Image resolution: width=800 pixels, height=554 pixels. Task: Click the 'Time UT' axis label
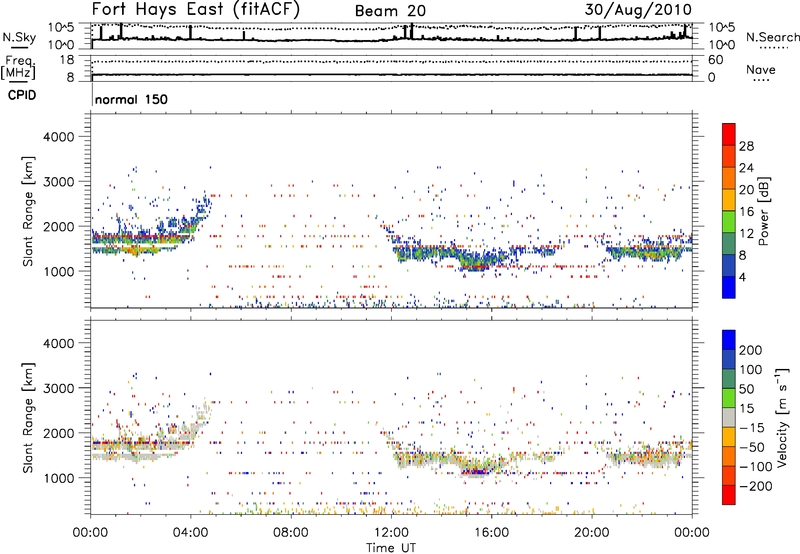[x=391, y=548]
